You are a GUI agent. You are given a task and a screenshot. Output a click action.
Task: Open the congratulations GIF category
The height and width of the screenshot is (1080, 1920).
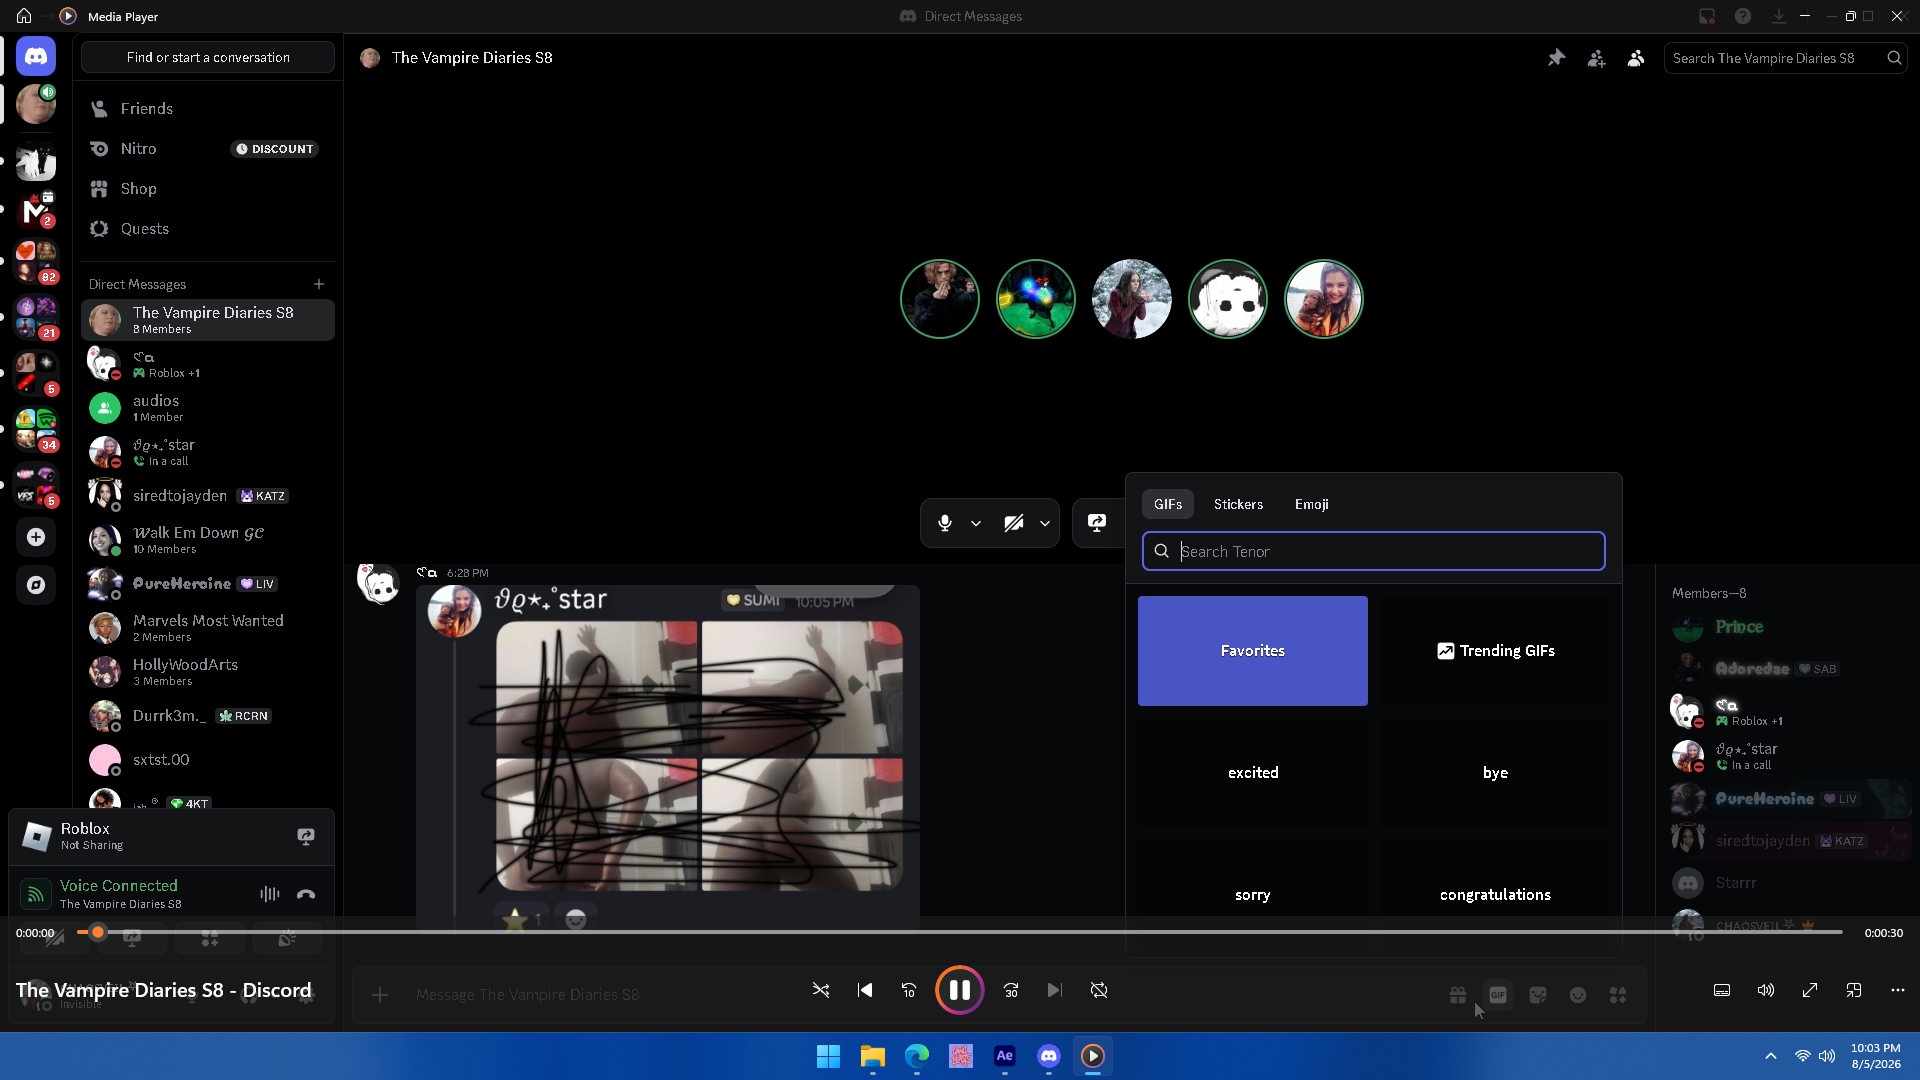1496,895
